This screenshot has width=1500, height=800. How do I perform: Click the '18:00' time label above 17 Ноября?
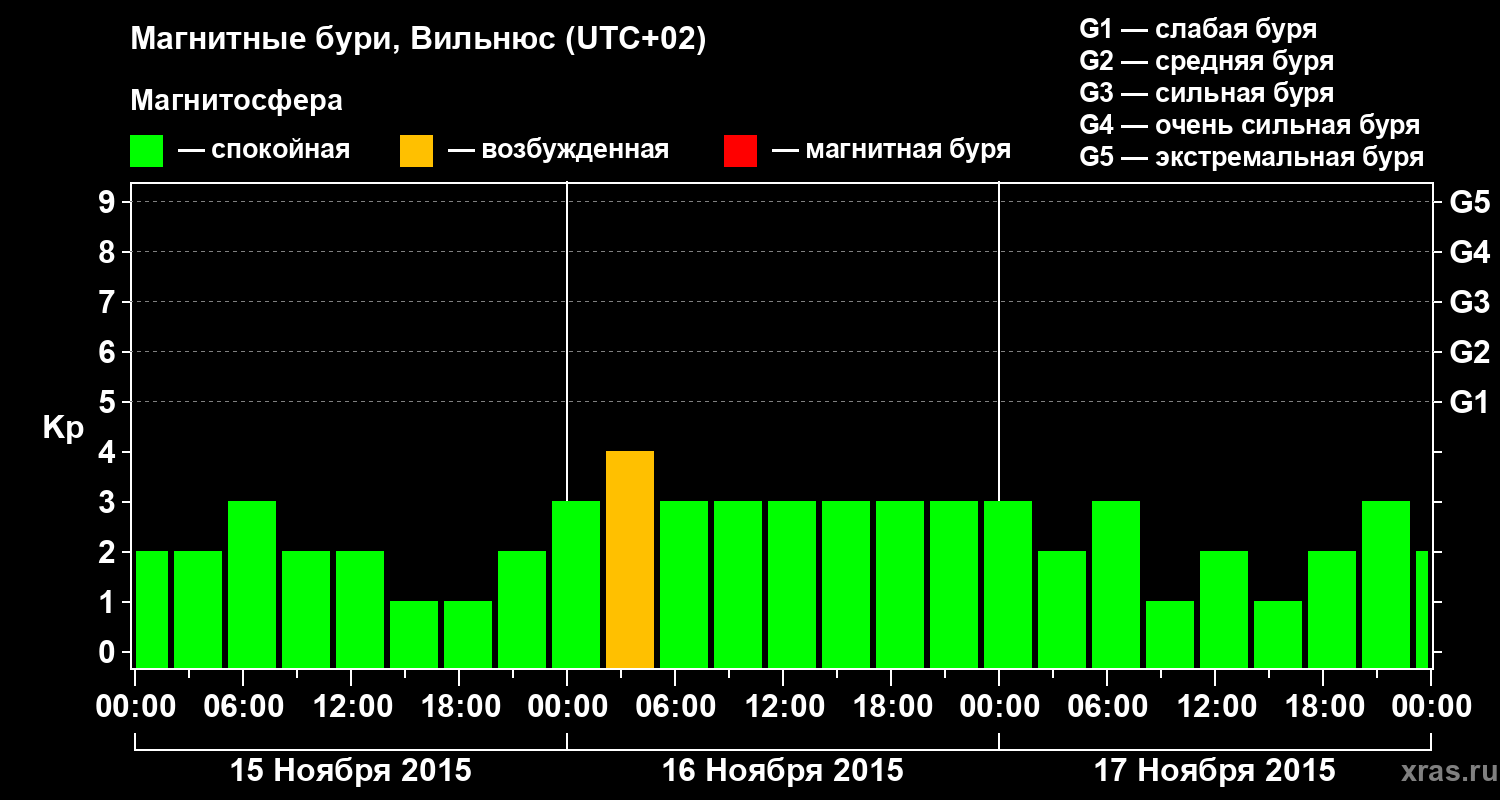(x=1323, y=707)
